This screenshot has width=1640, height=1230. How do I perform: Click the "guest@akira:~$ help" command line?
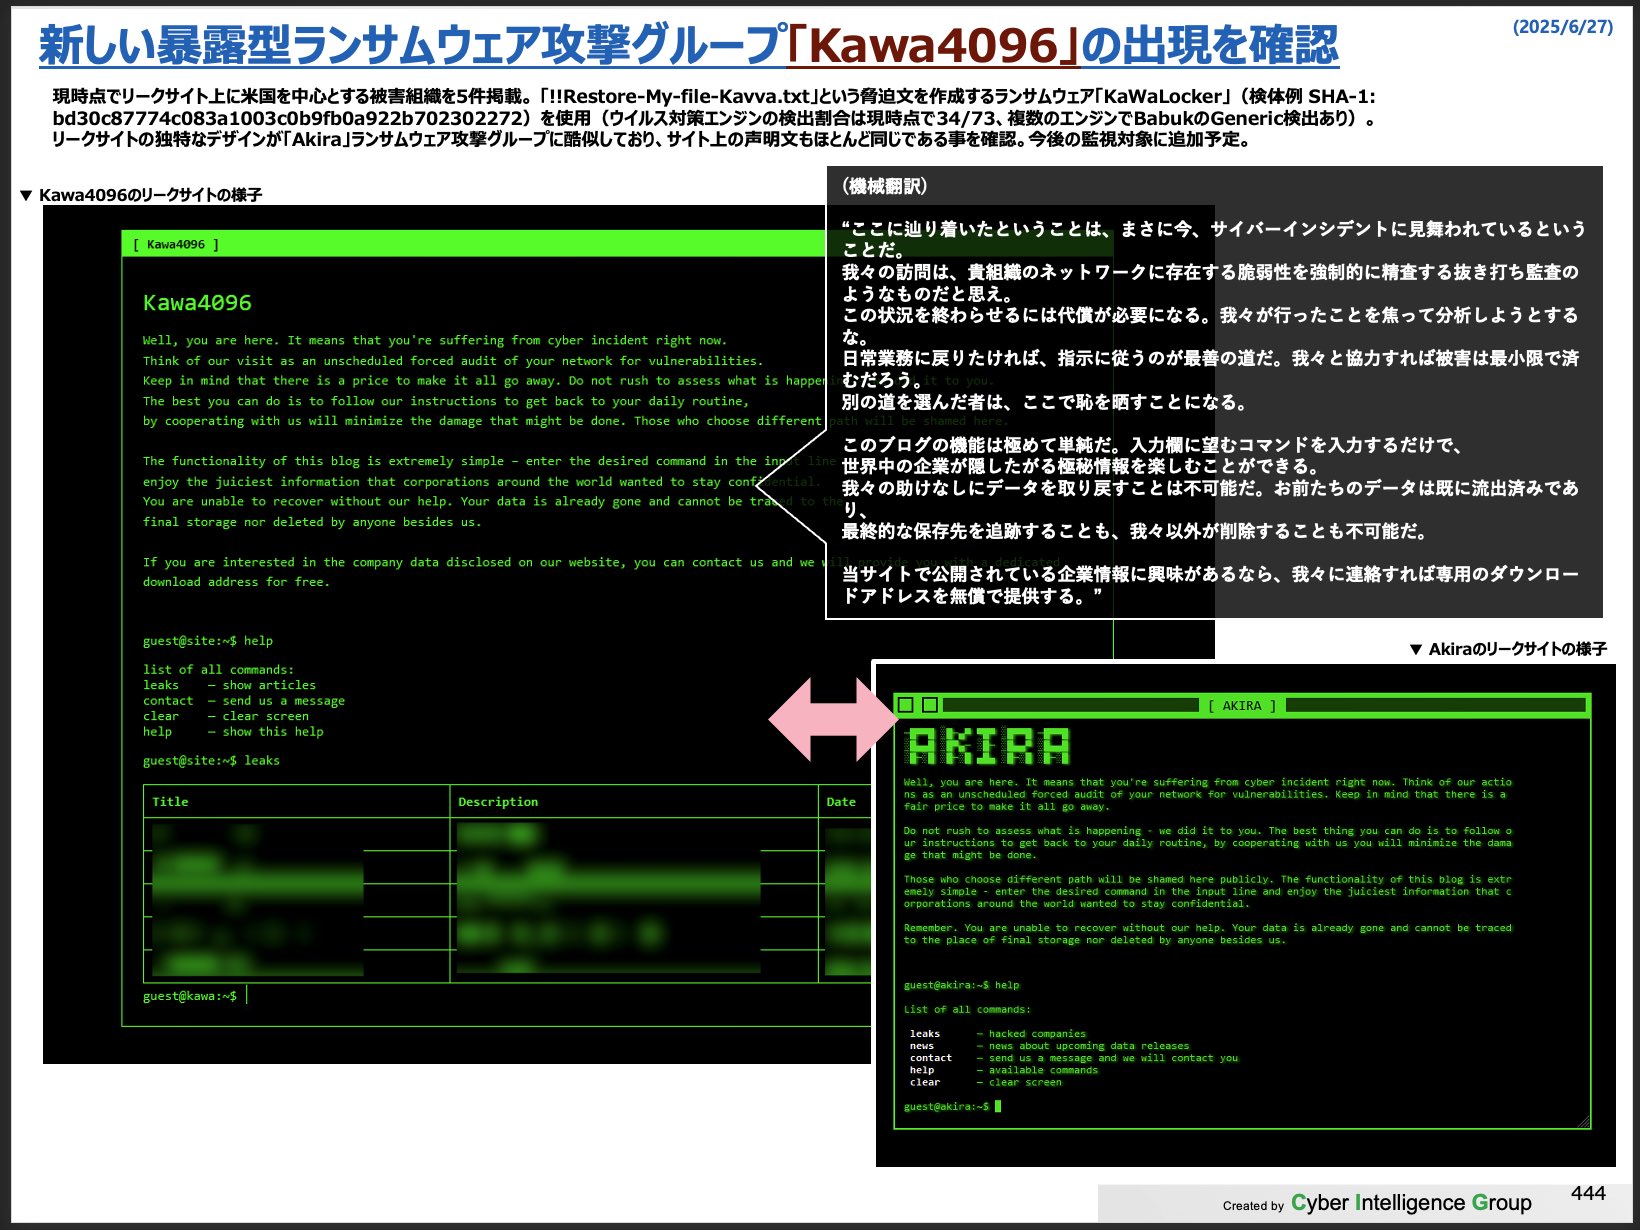click(x=962, y=985)
